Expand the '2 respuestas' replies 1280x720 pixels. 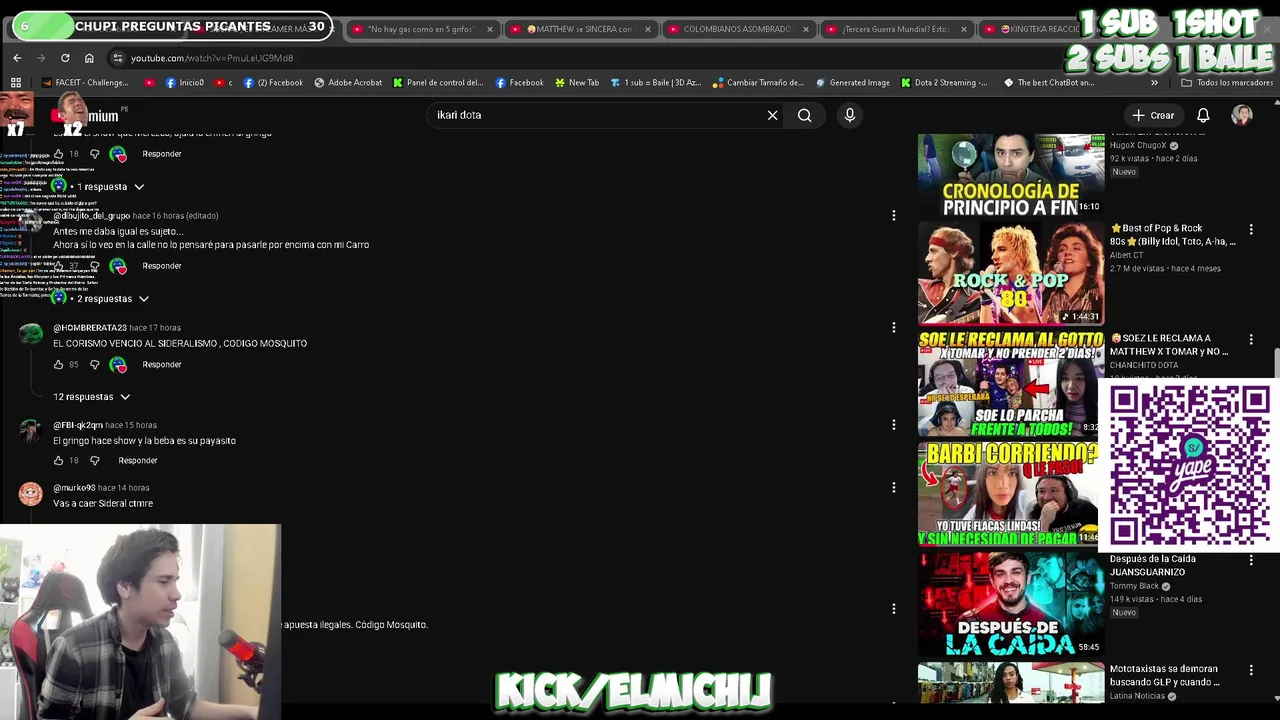click(x=113, y=299)
